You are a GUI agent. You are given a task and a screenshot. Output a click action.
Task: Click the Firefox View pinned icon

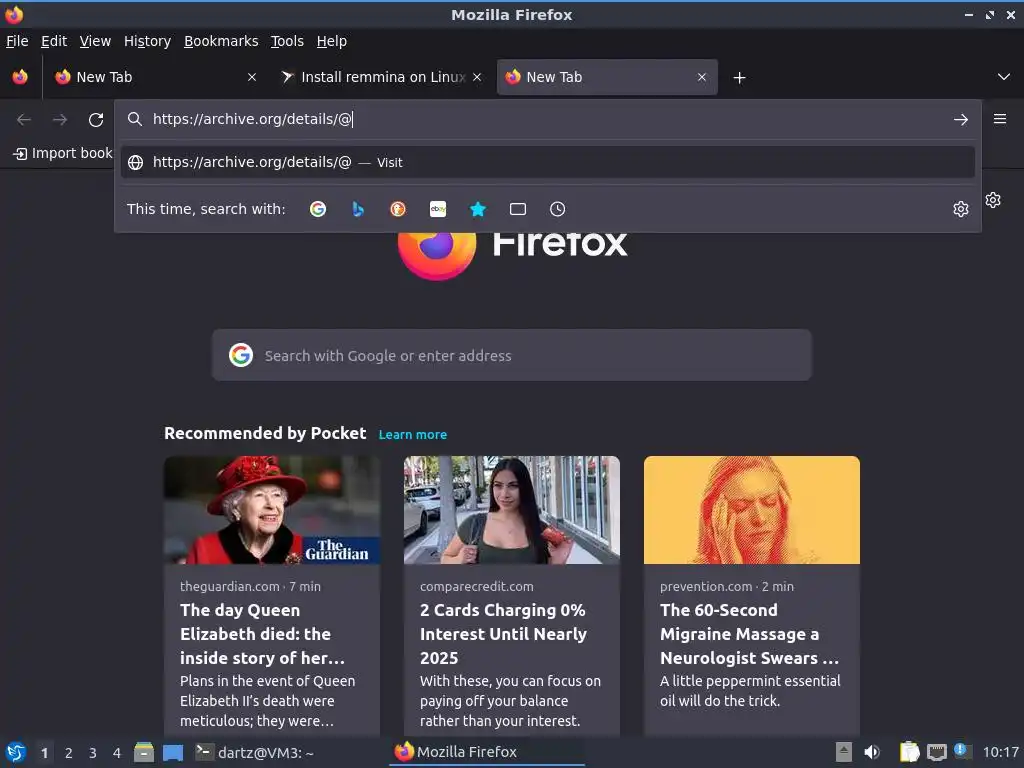(20, 77)
